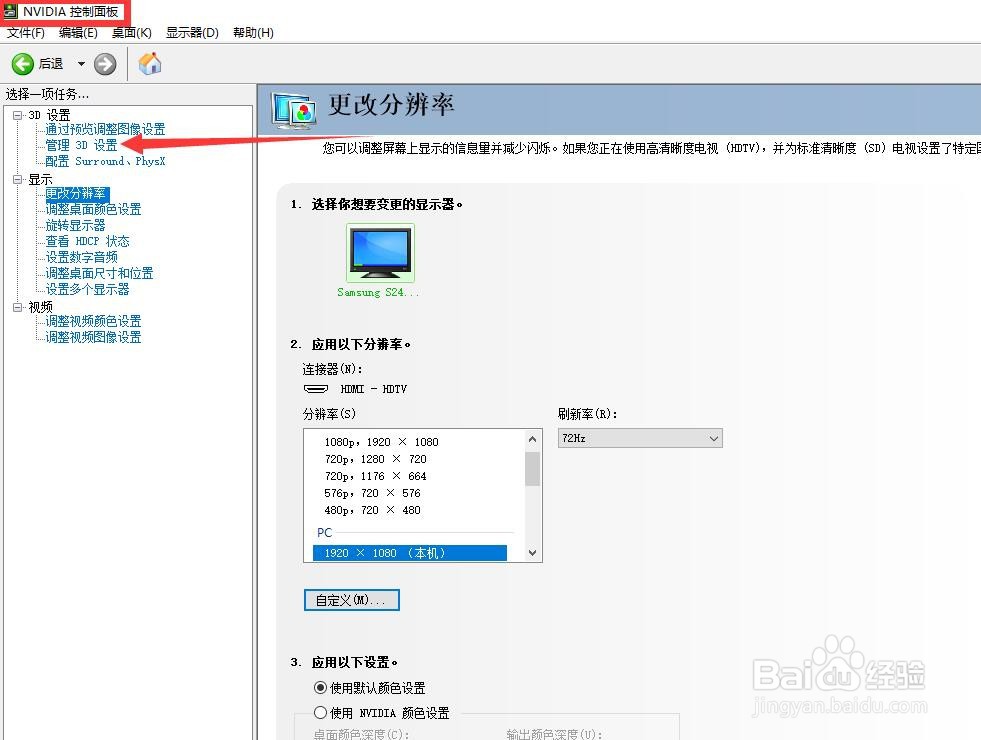Click the 更改分辨率 header monitor icon
981x740 pixels.
click(294, 110)
